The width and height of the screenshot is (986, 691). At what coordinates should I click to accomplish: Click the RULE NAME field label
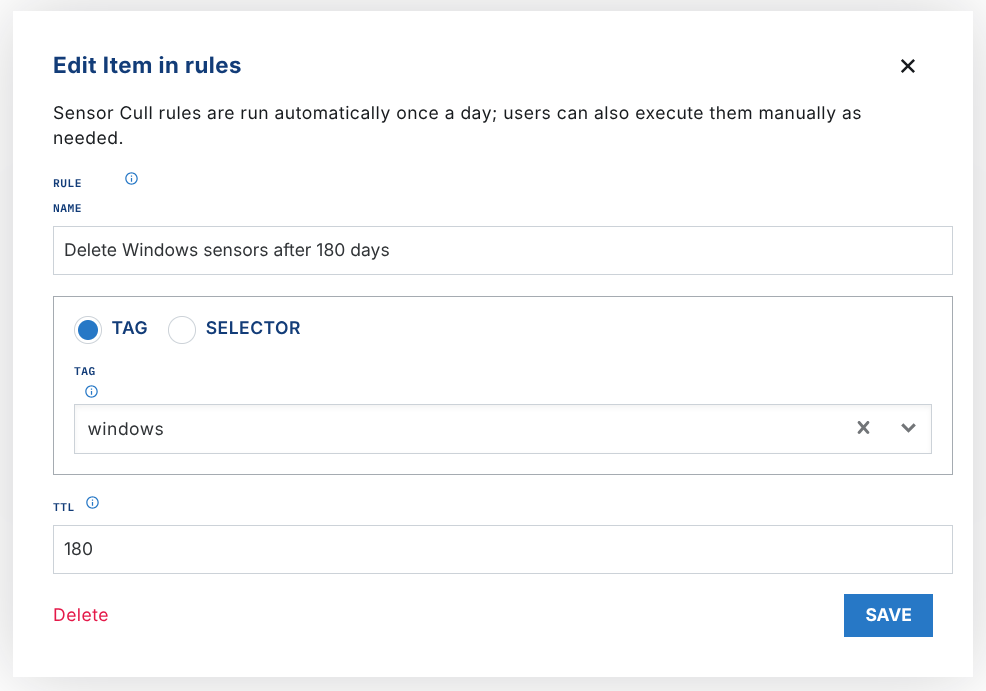[x=67, y=196]
